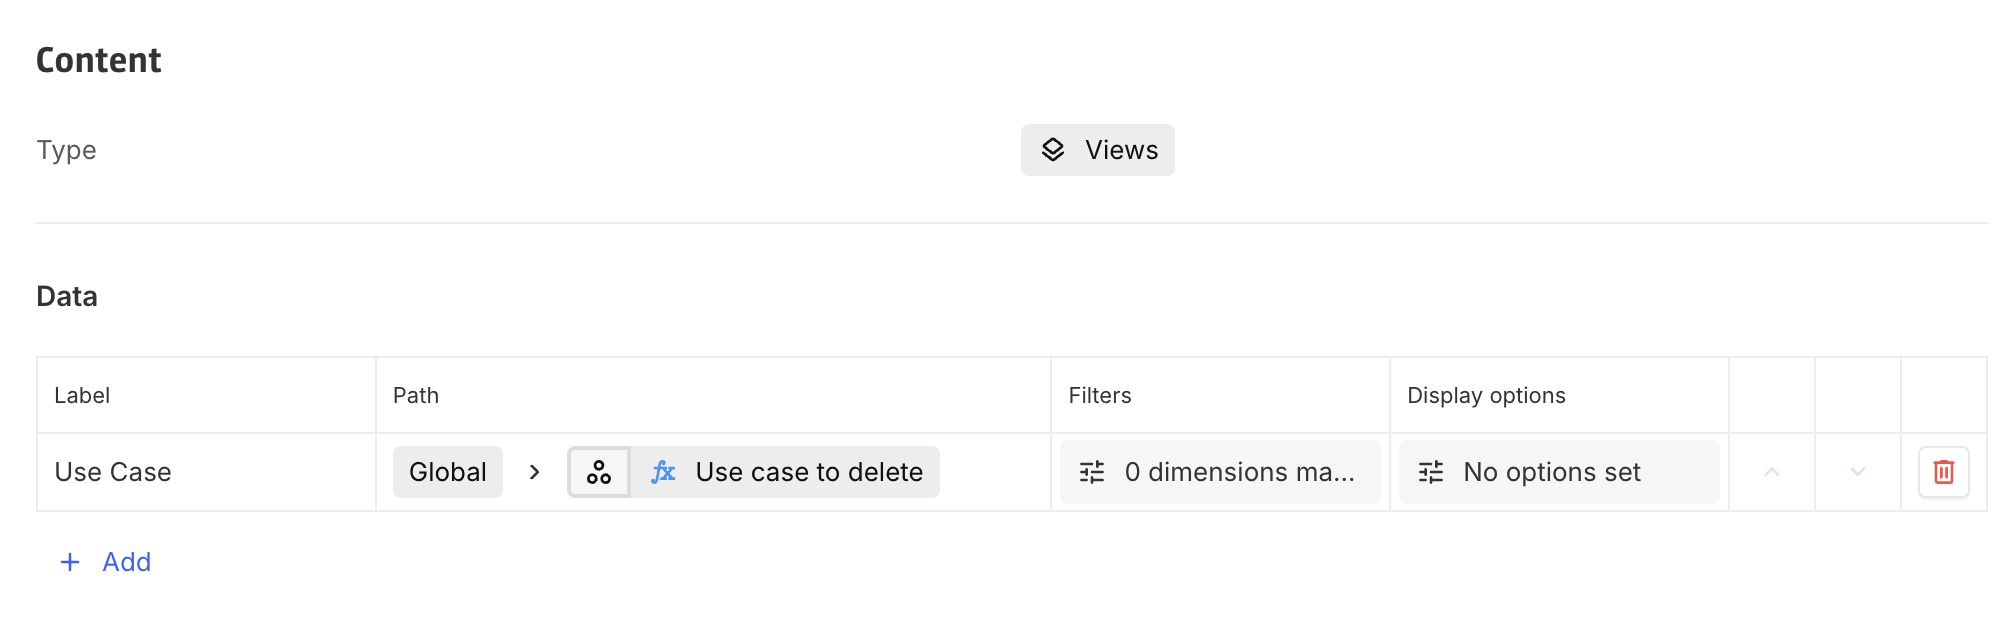Delete the Use Case row with trash icon
2004x624 pixels.
[x=1943, y=471]
